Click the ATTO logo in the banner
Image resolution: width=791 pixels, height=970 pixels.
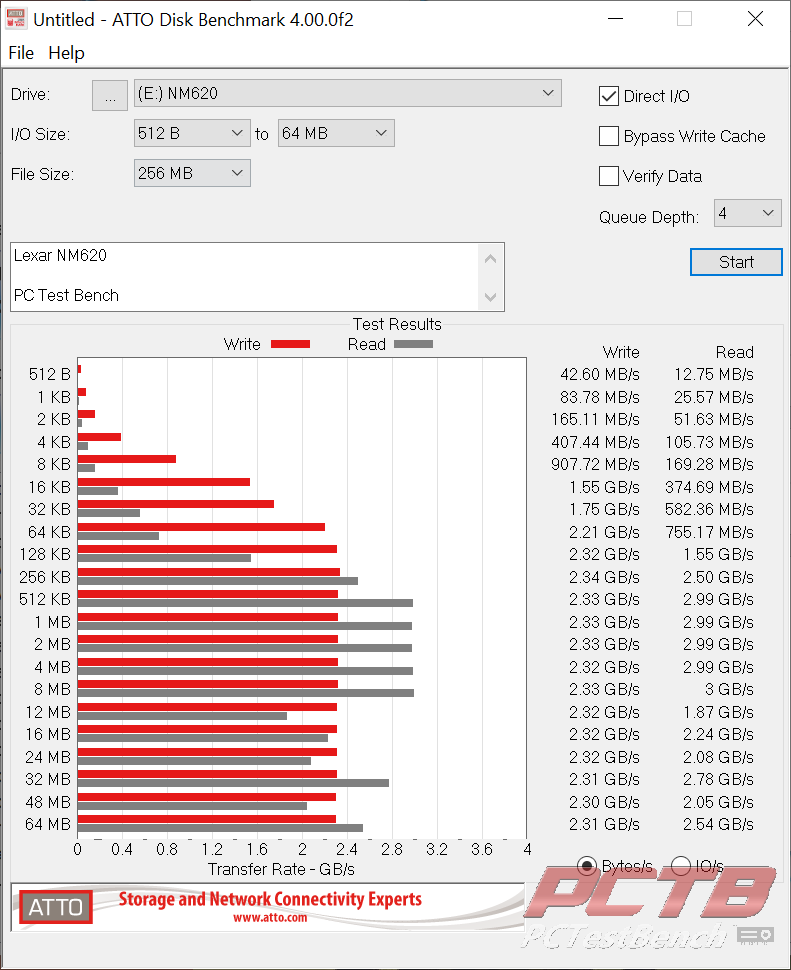pyautogui.click(x=56, y=907)
